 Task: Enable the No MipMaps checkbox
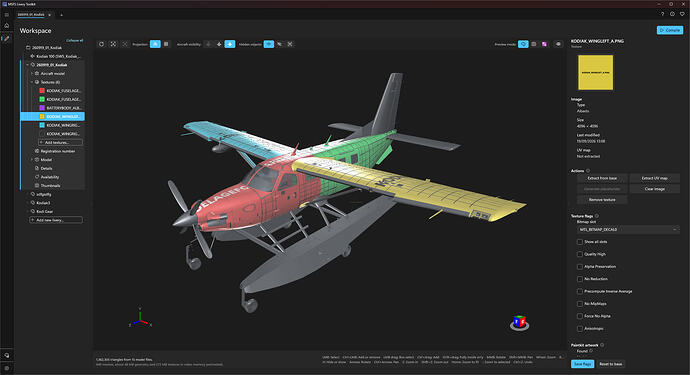(580, 304)
